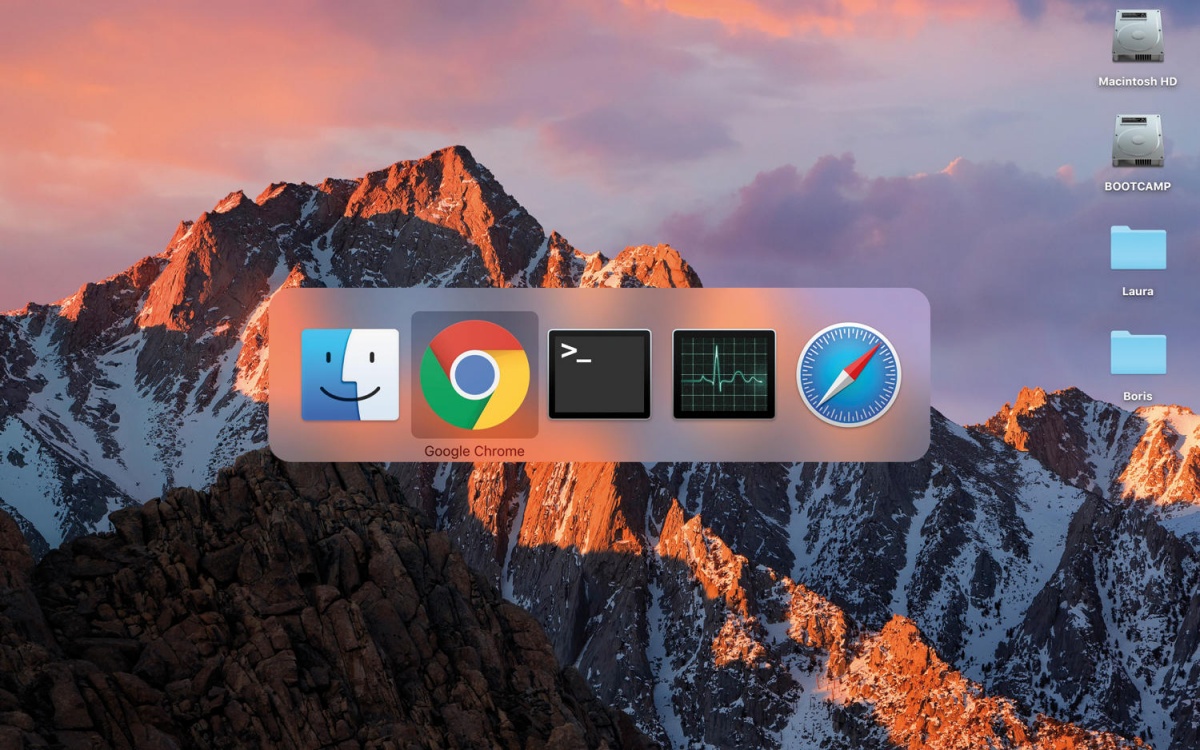1200x750 pixels.
Task: Click the "Laura" folder name text
Action: pos(1138,292)
